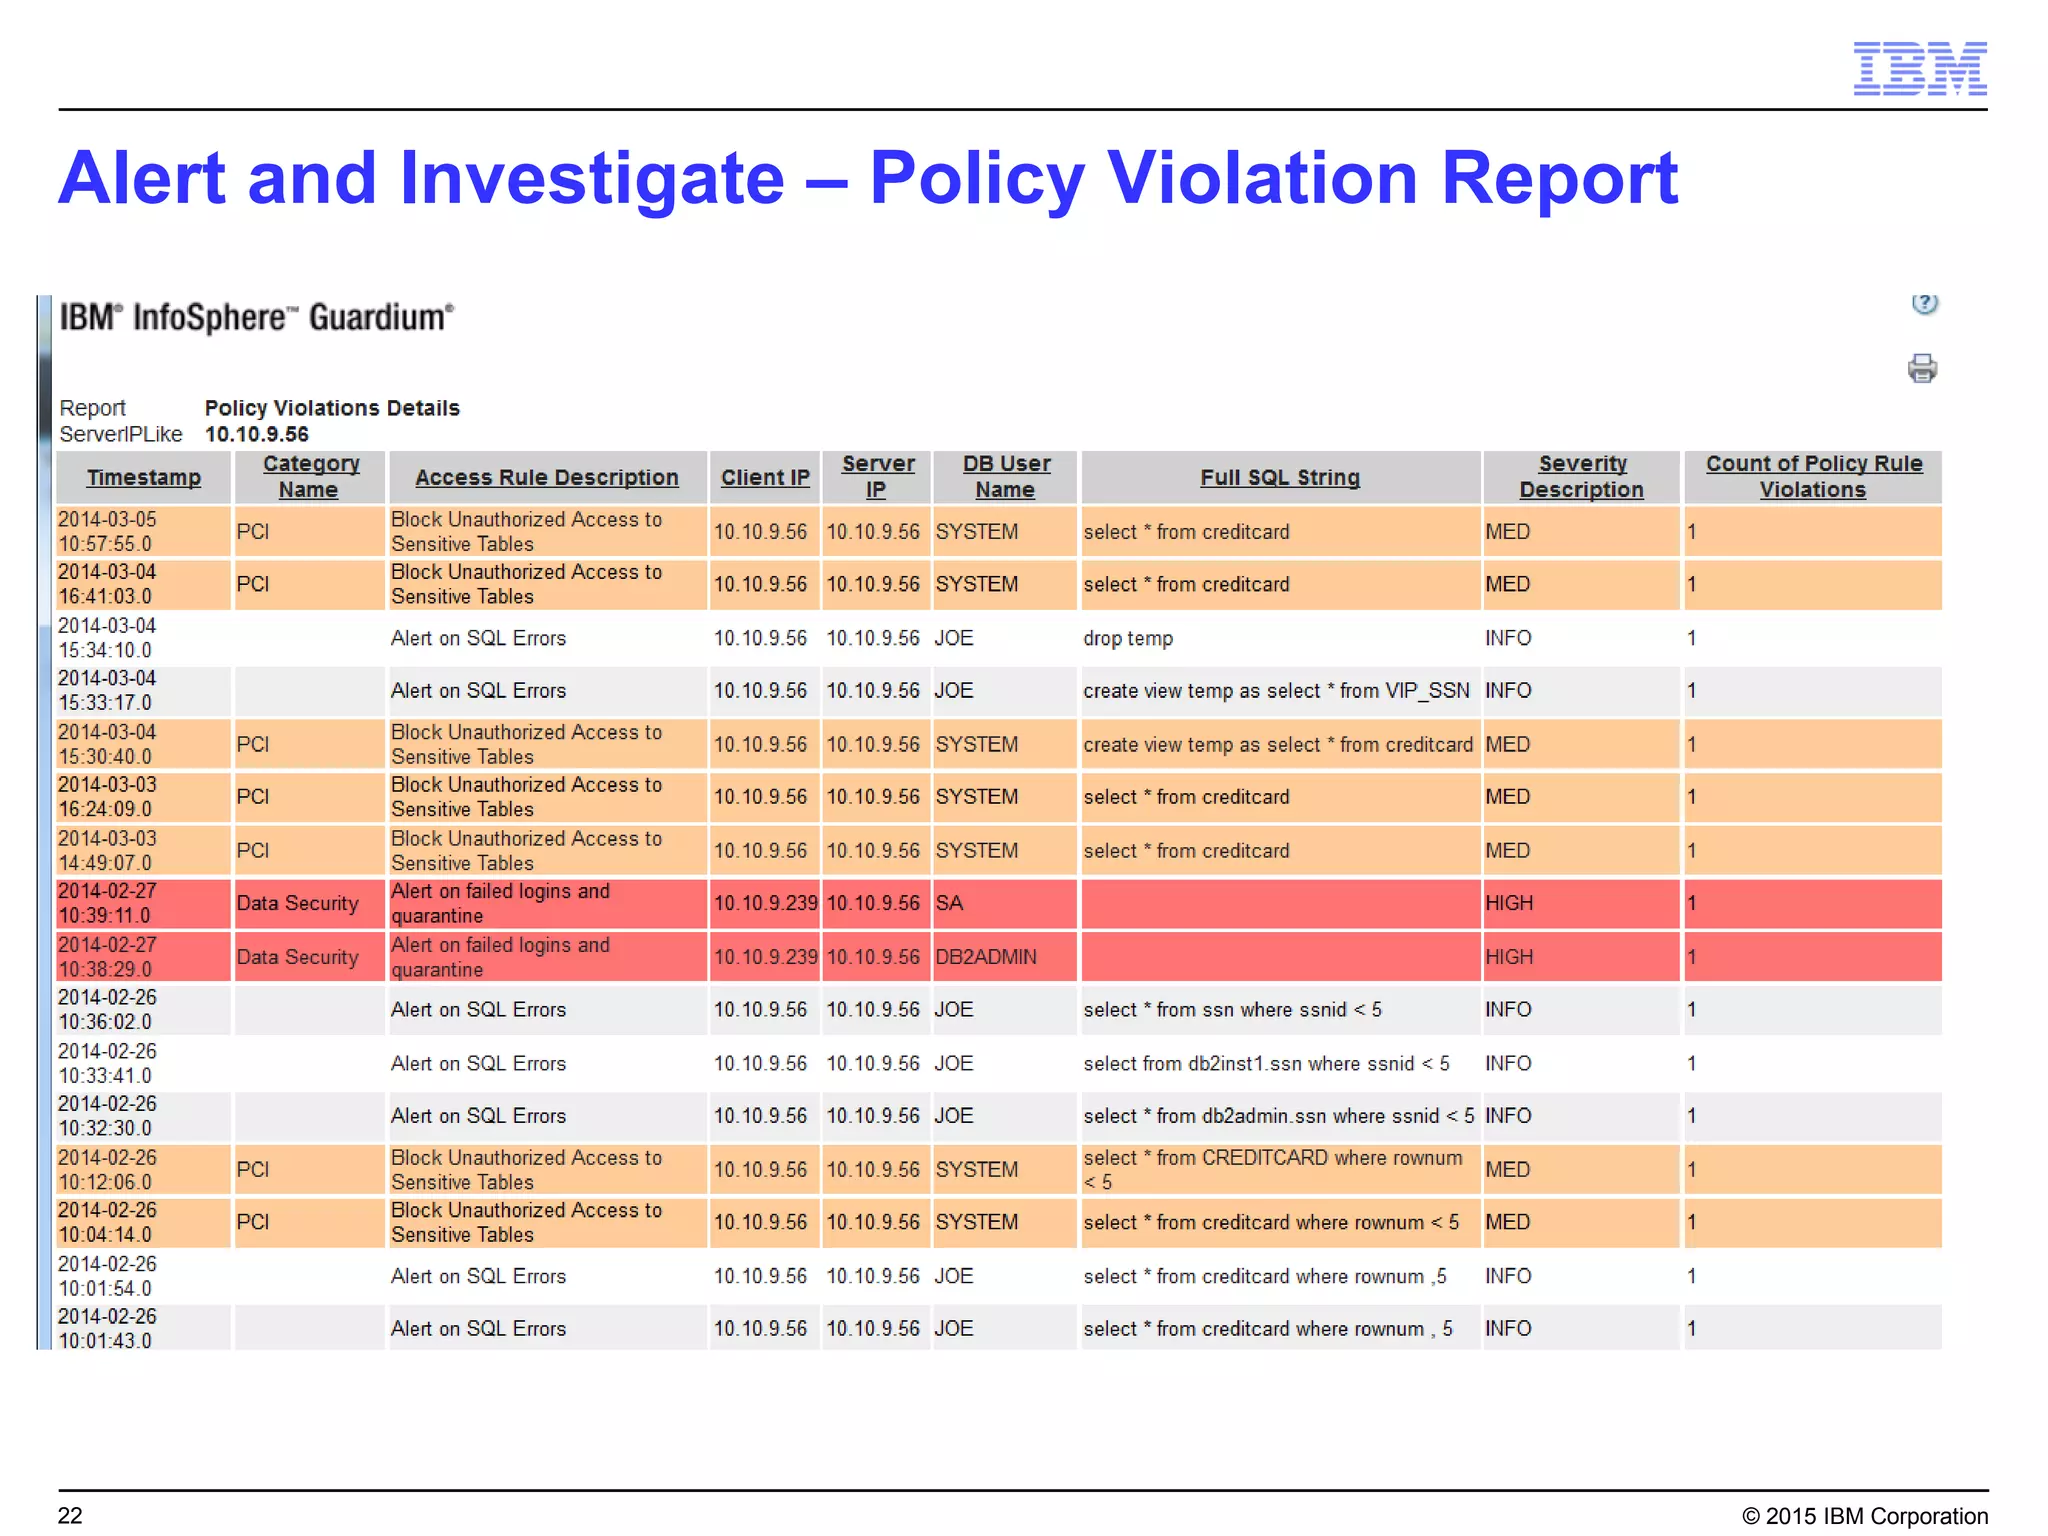Click the 'select * from ssn where ssnid < 5' cell

coord(1231,1010)
